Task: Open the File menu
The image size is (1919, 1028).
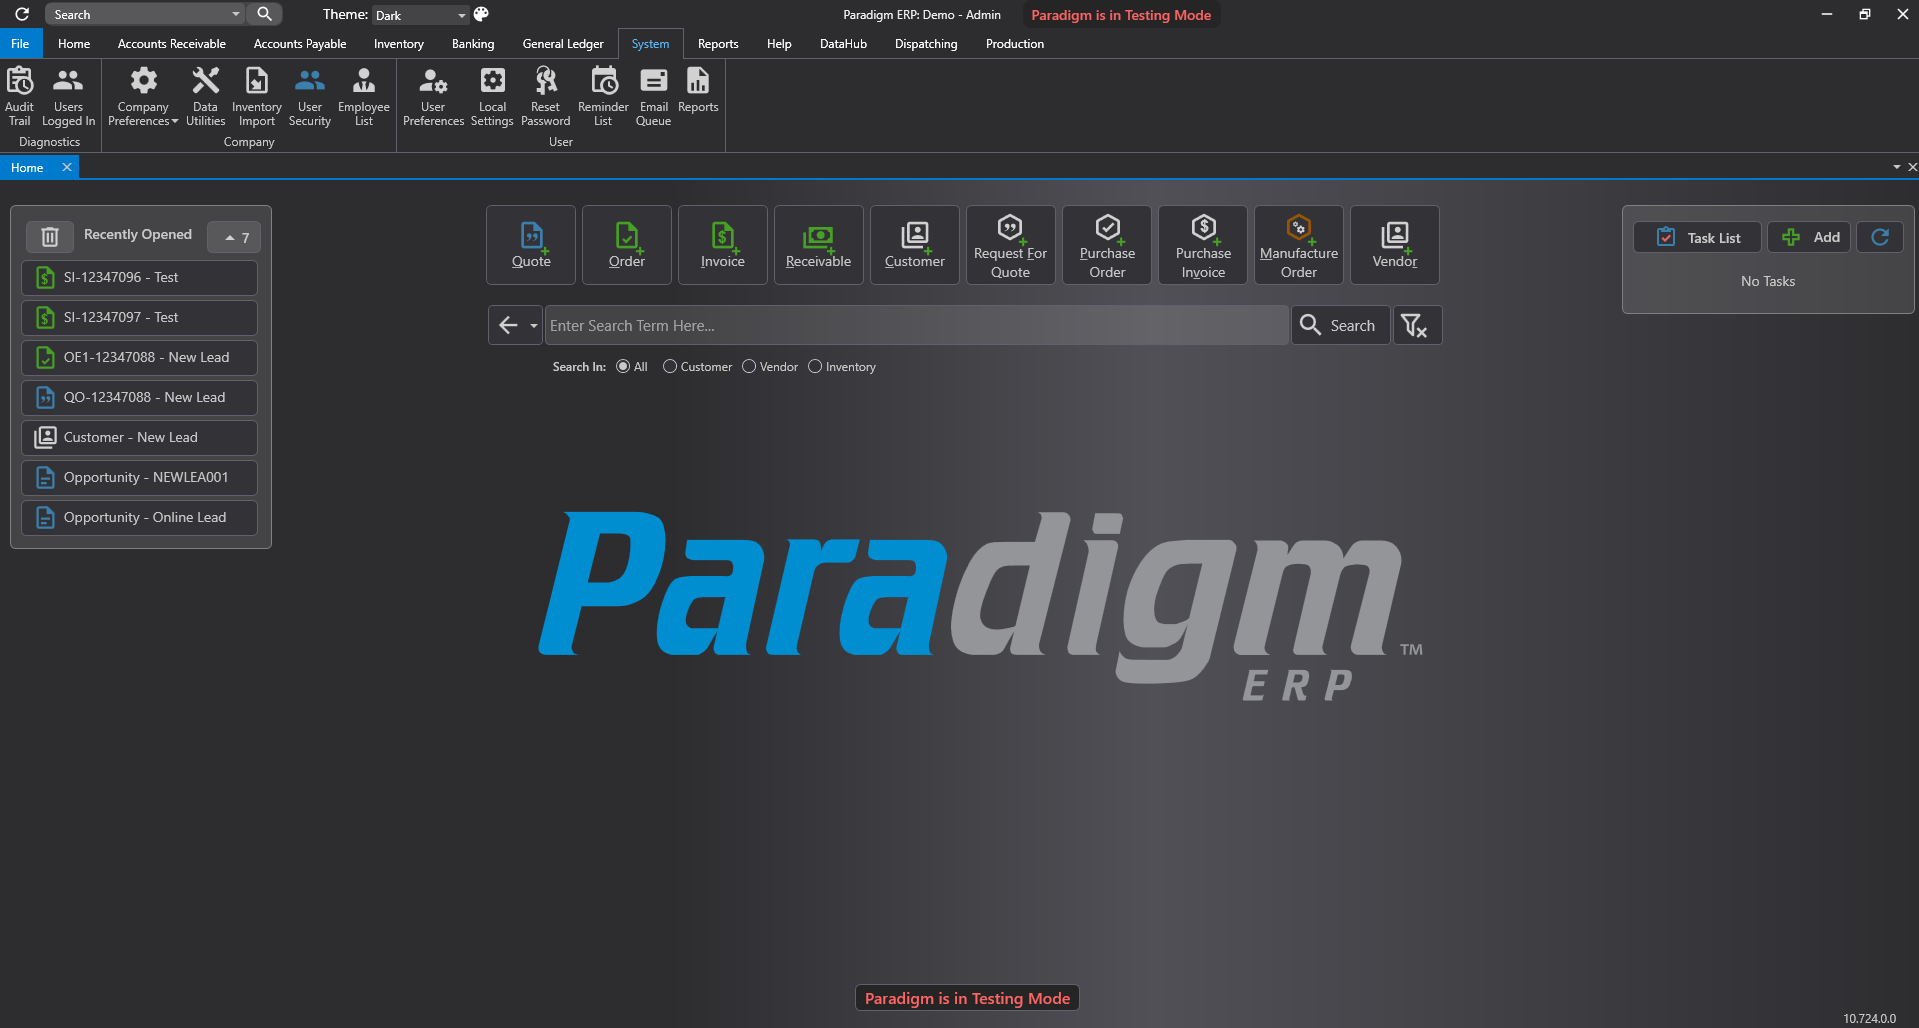Action: tap(20, 44)
